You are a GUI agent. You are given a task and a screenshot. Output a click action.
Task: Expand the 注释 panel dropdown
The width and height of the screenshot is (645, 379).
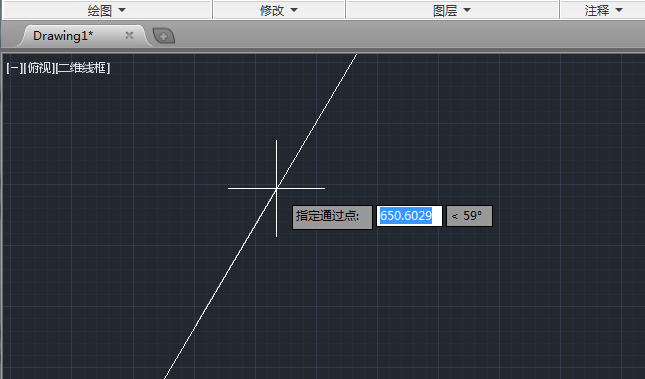(x=603, y=10)
